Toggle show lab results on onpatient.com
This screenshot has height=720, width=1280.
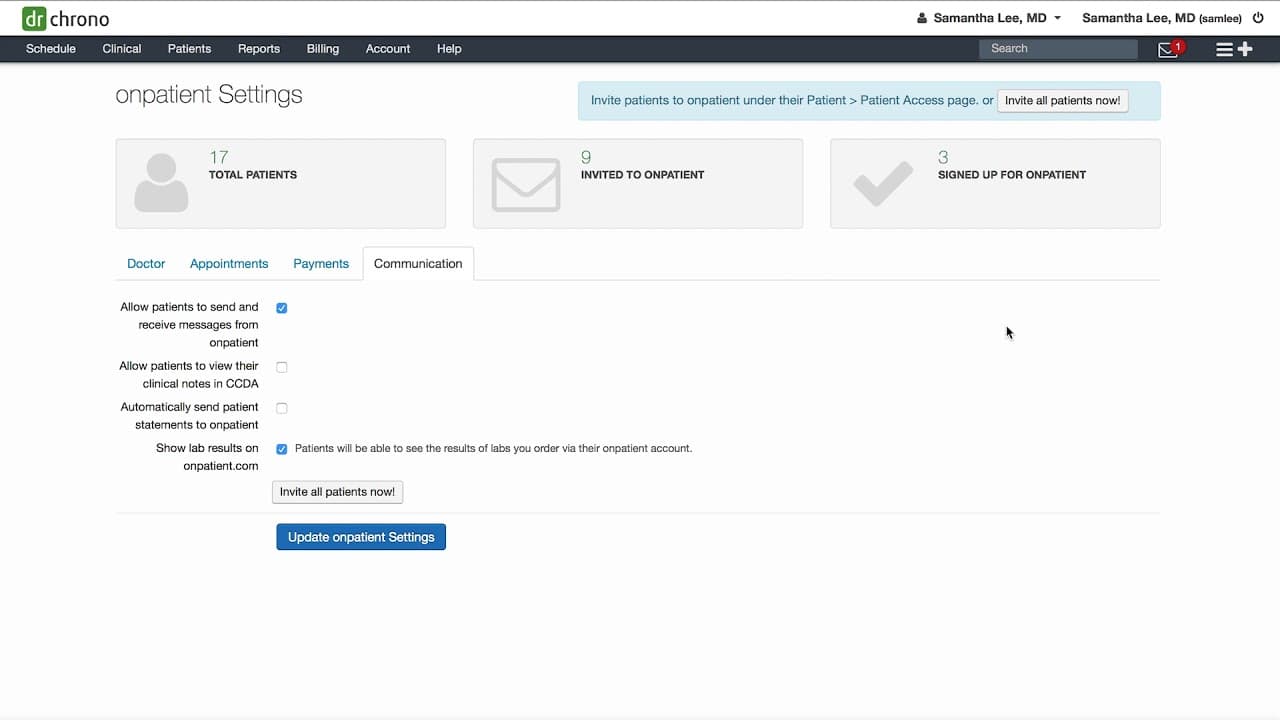[x=282, y=449]
